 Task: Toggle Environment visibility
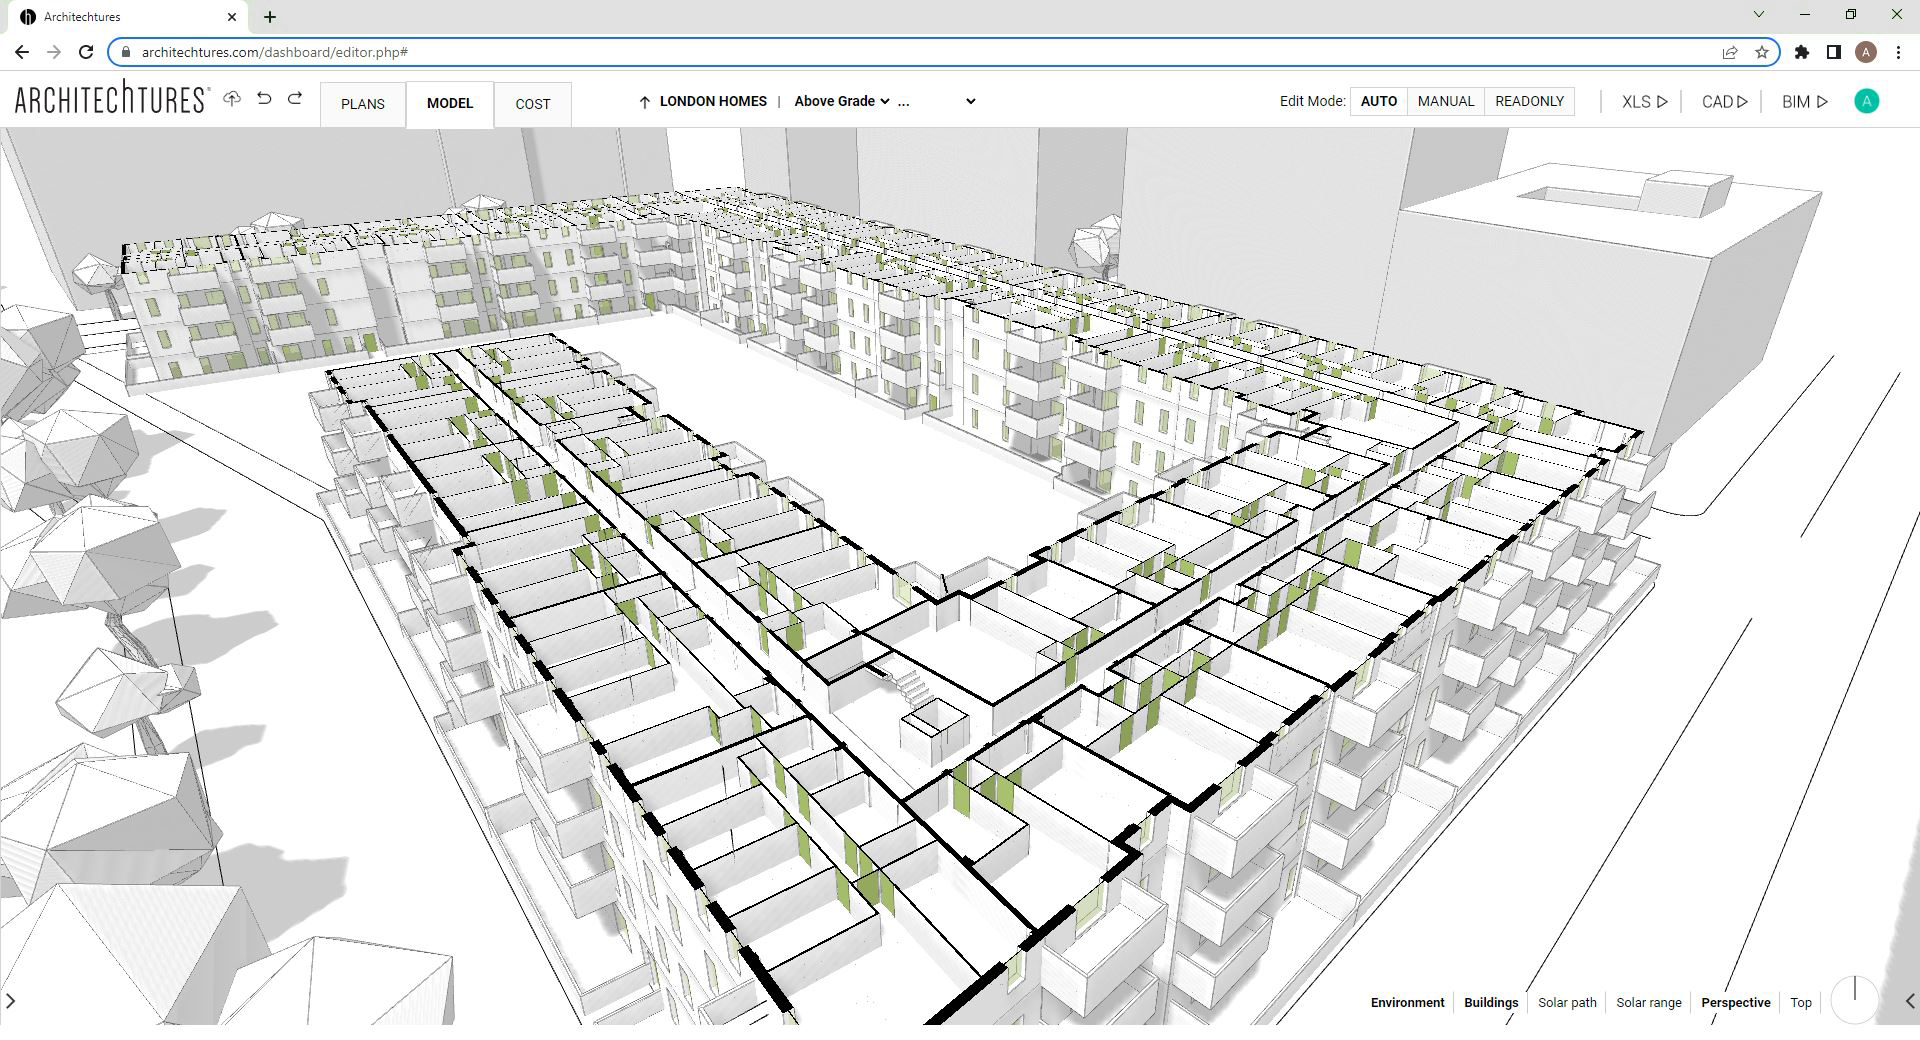pos(1407,1002)
